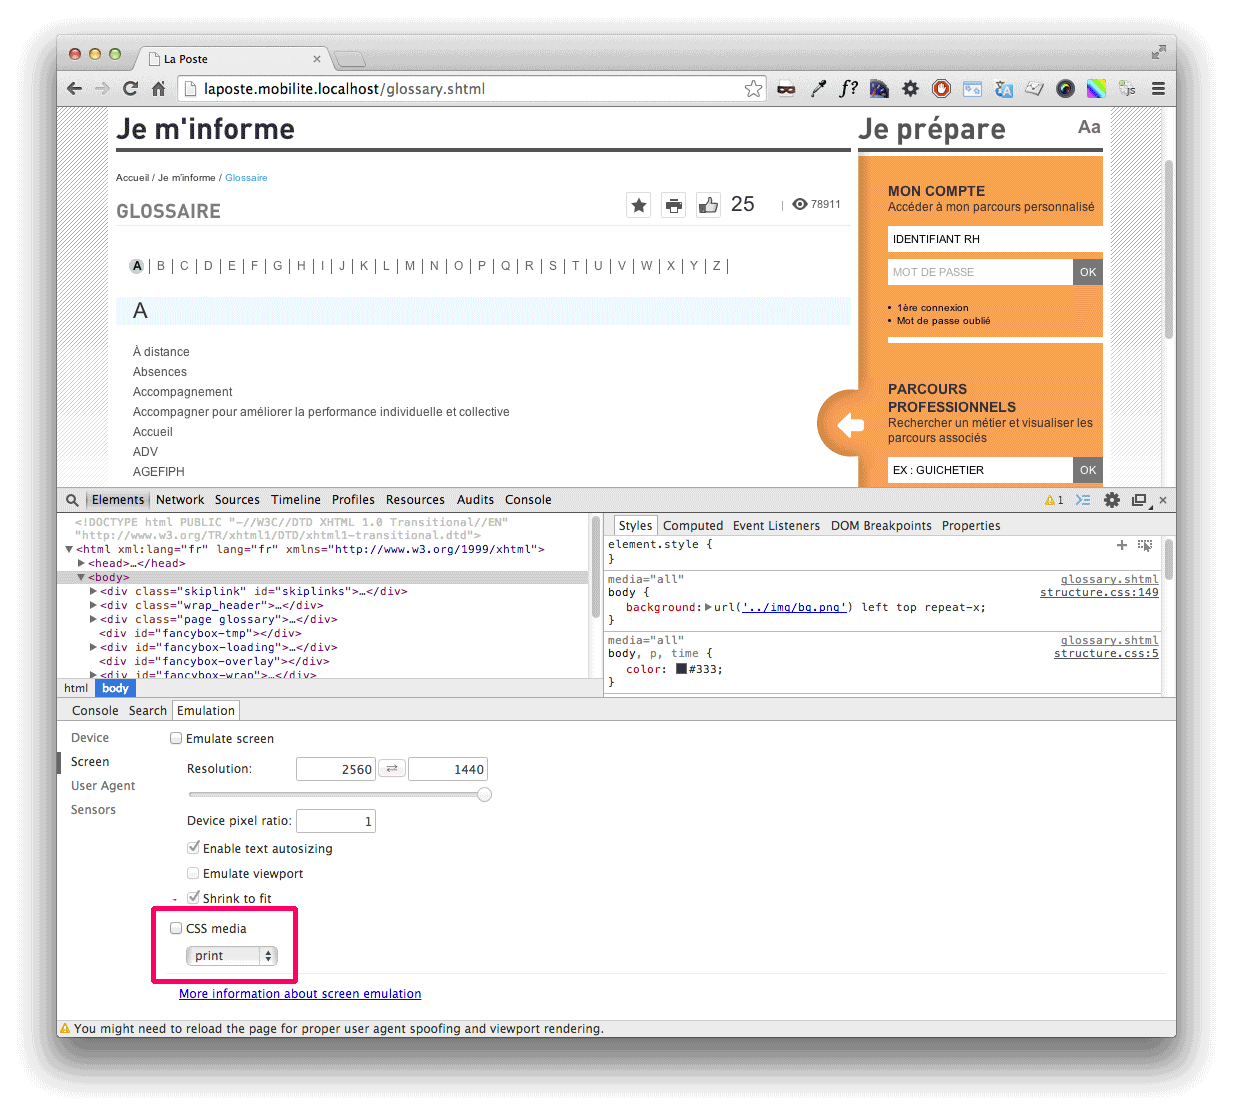Add glossary page to favorites star
The height and width of the screenshot is (1116, 1234).
click(x=639, y=205)
